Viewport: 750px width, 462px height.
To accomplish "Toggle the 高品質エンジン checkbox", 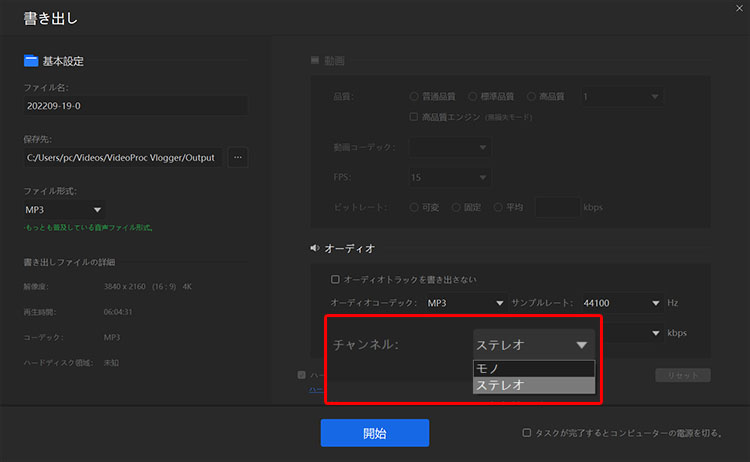I will click(414, 117).
